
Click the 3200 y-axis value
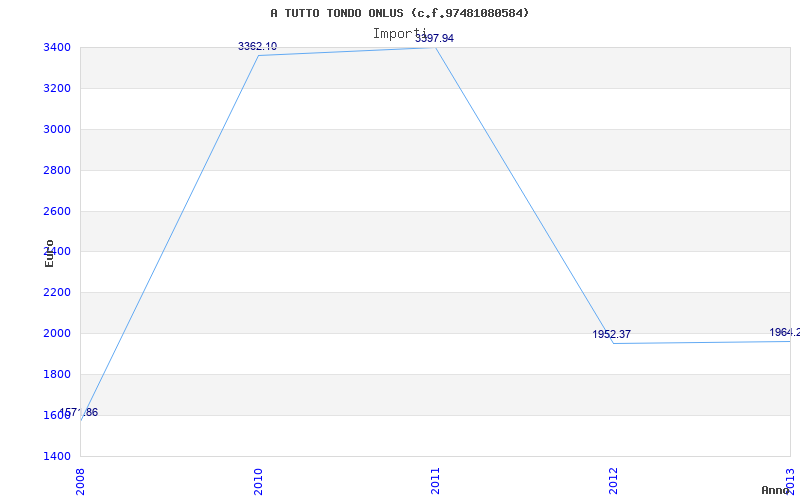tap(57, 89)
